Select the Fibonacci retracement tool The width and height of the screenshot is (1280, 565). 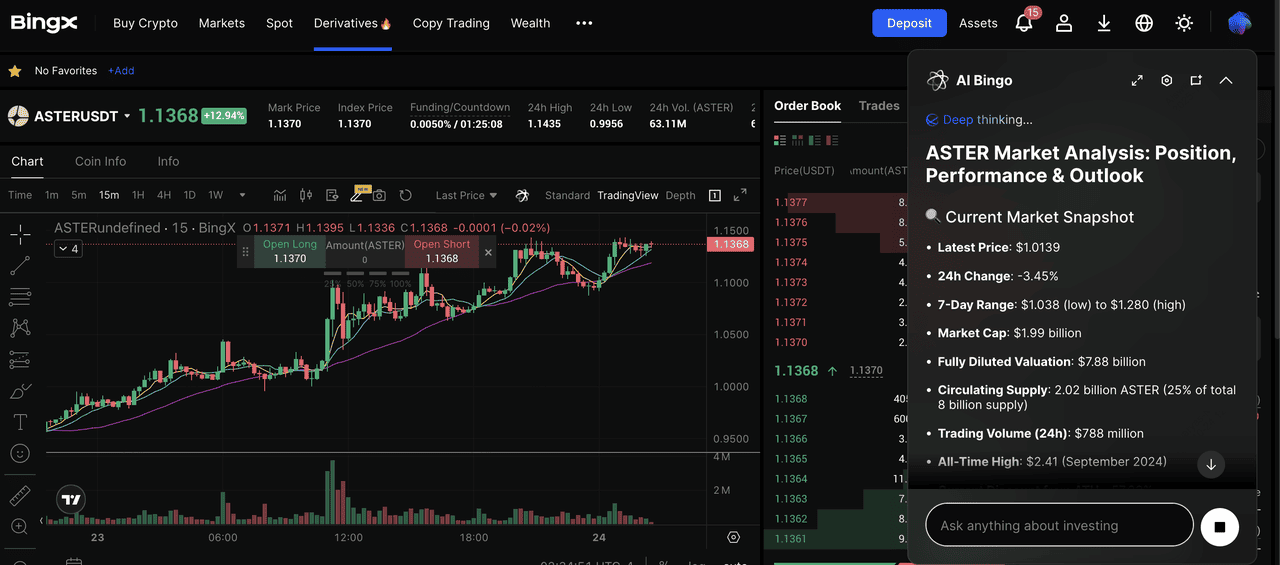pos(20,297)
